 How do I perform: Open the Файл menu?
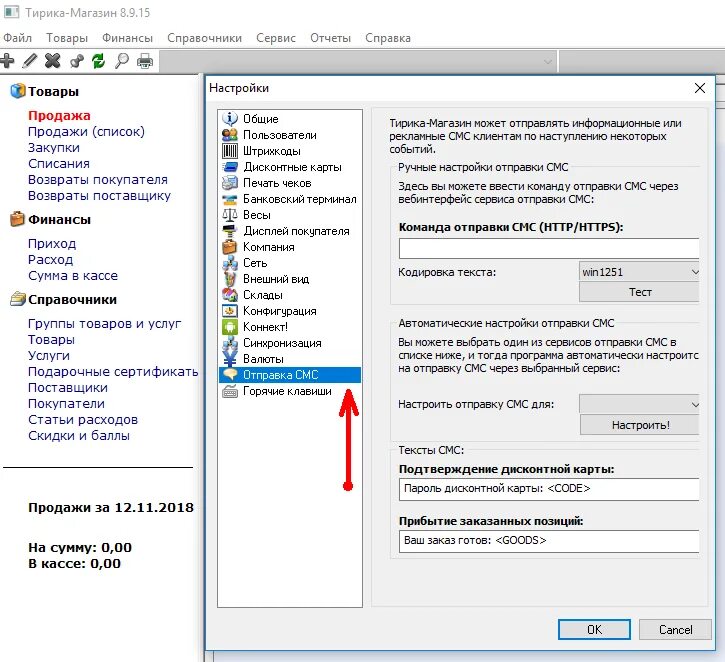point(18,38)
